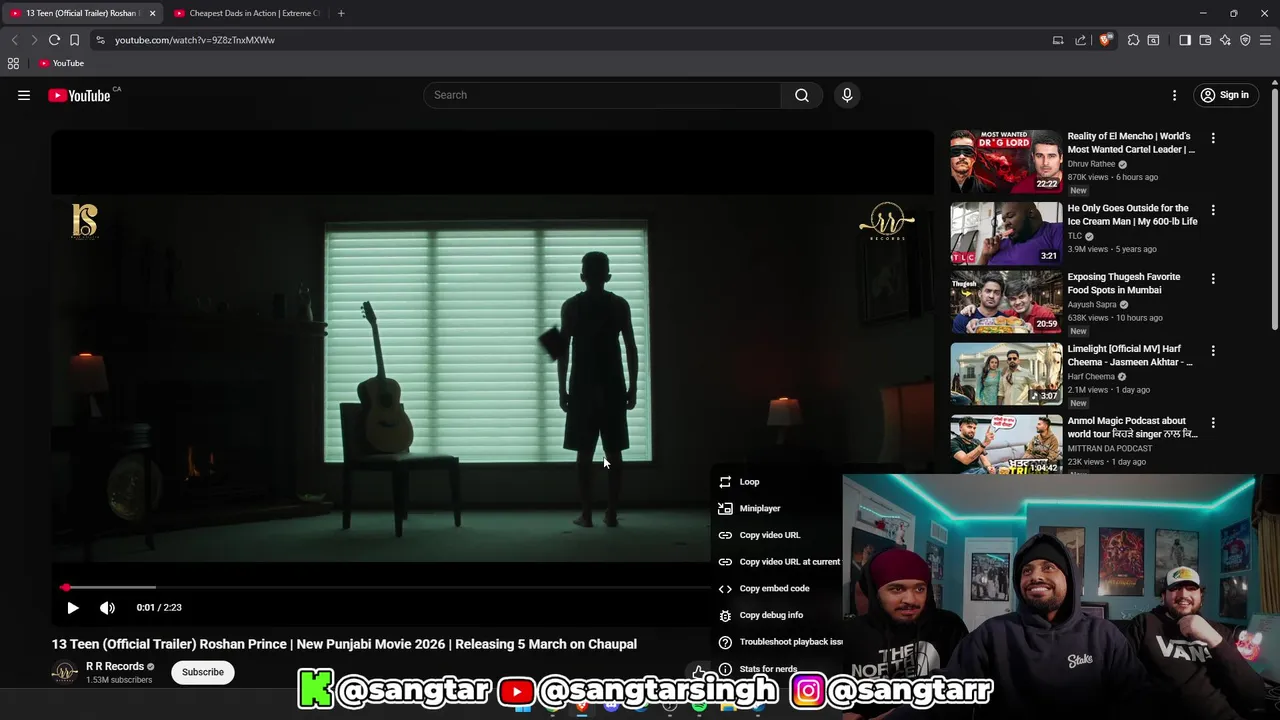Screen dimensions: 1280x720
Task: Open Brave Wallet icon
Action: 1205,40
